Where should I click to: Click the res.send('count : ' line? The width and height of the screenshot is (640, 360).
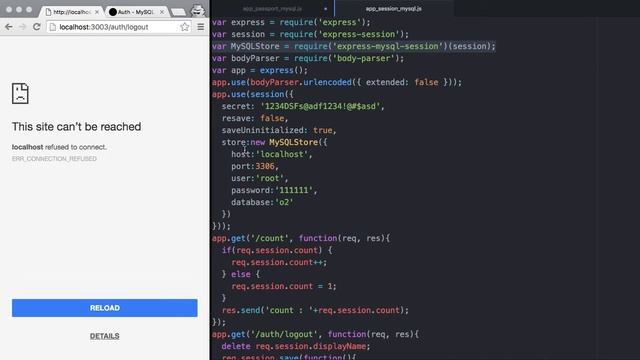(x=315, y=310)
